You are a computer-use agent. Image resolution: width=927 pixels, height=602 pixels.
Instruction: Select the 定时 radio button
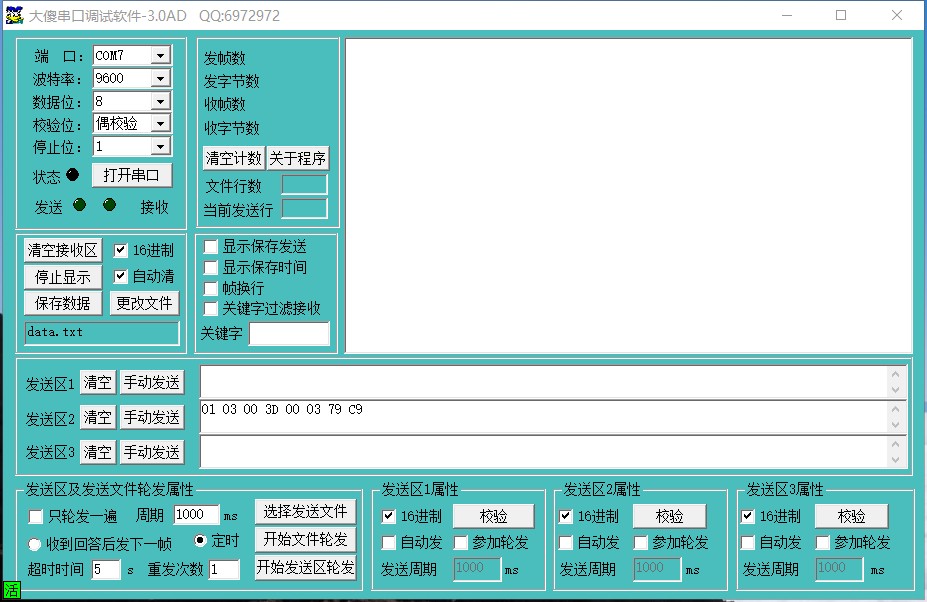tap(200, 540)
